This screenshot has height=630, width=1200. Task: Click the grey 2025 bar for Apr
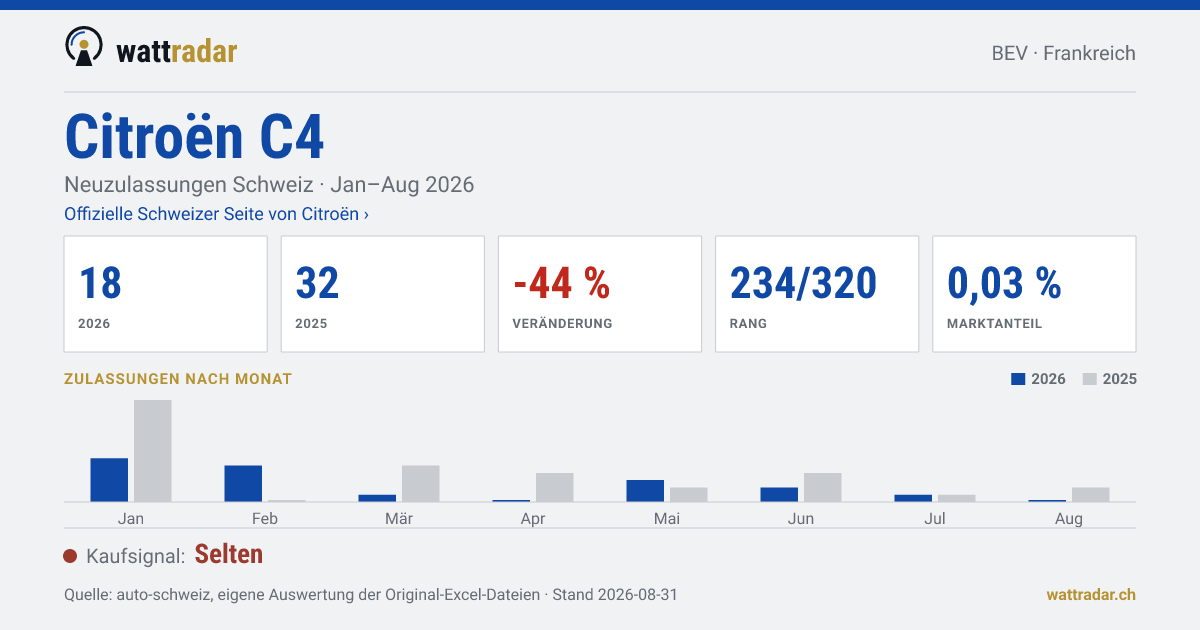tap(555, 487)
